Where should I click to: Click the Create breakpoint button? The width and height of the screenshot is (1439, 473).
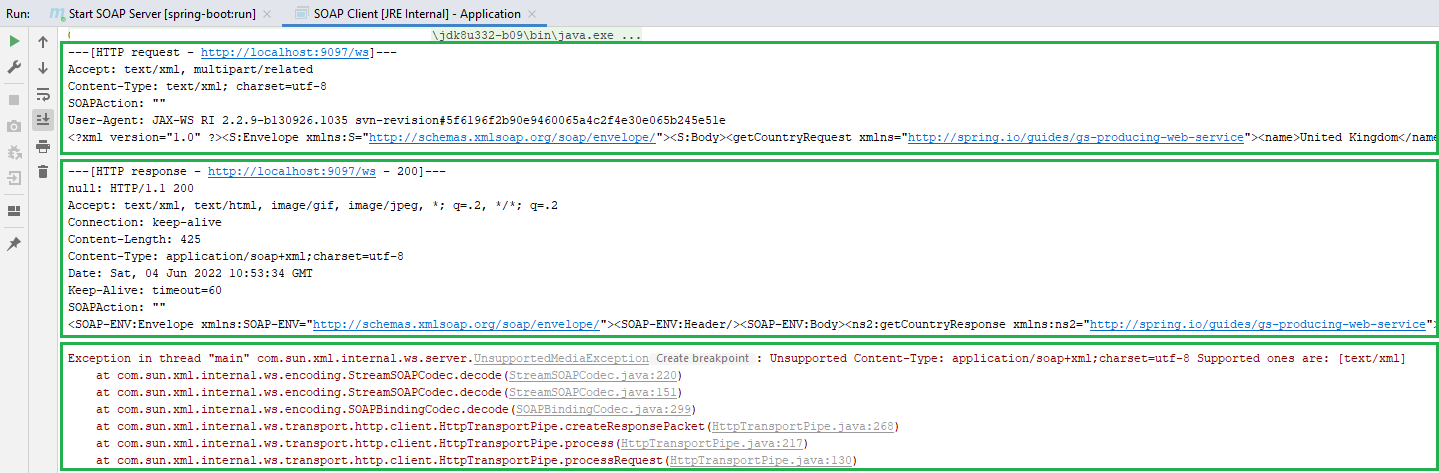[702, 358]
